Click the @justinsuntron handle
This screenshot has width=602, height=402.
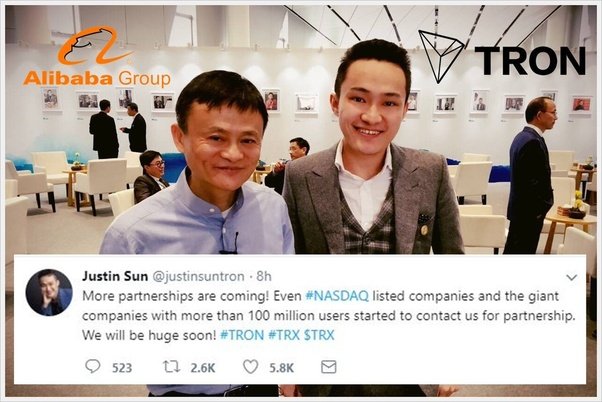pyautogui.click(x=198, y=276)
